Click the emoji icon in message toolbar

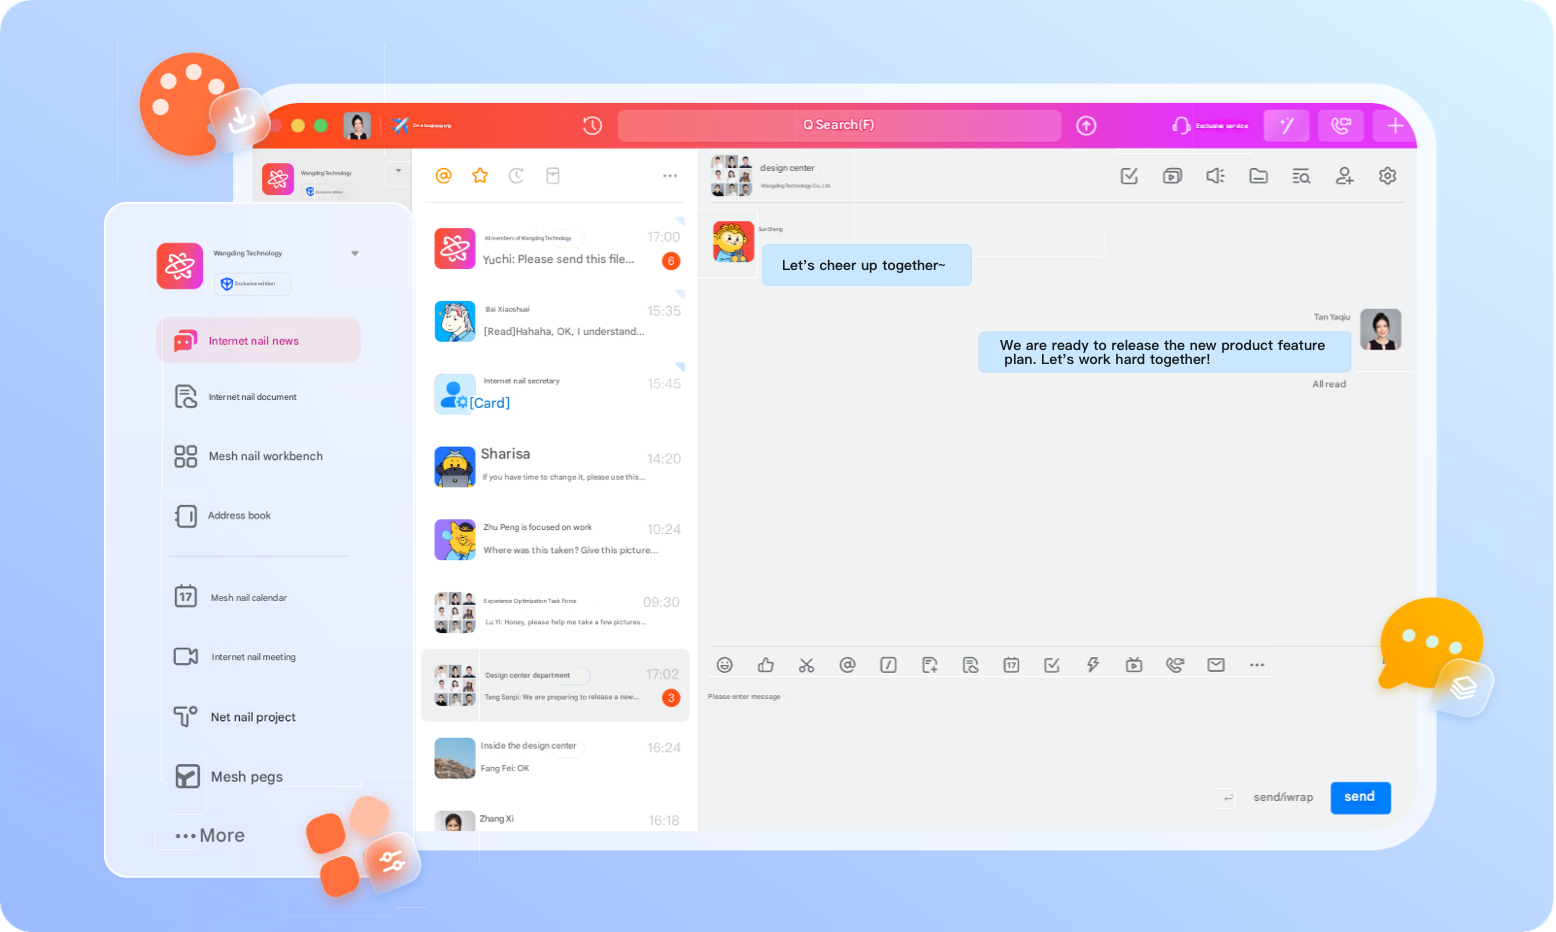(725, 665)
